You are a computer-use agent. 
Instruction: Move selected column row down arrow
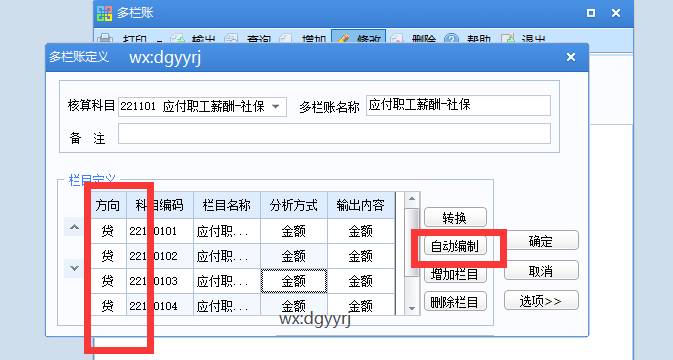pyautogui.click(x=74, y=269)
